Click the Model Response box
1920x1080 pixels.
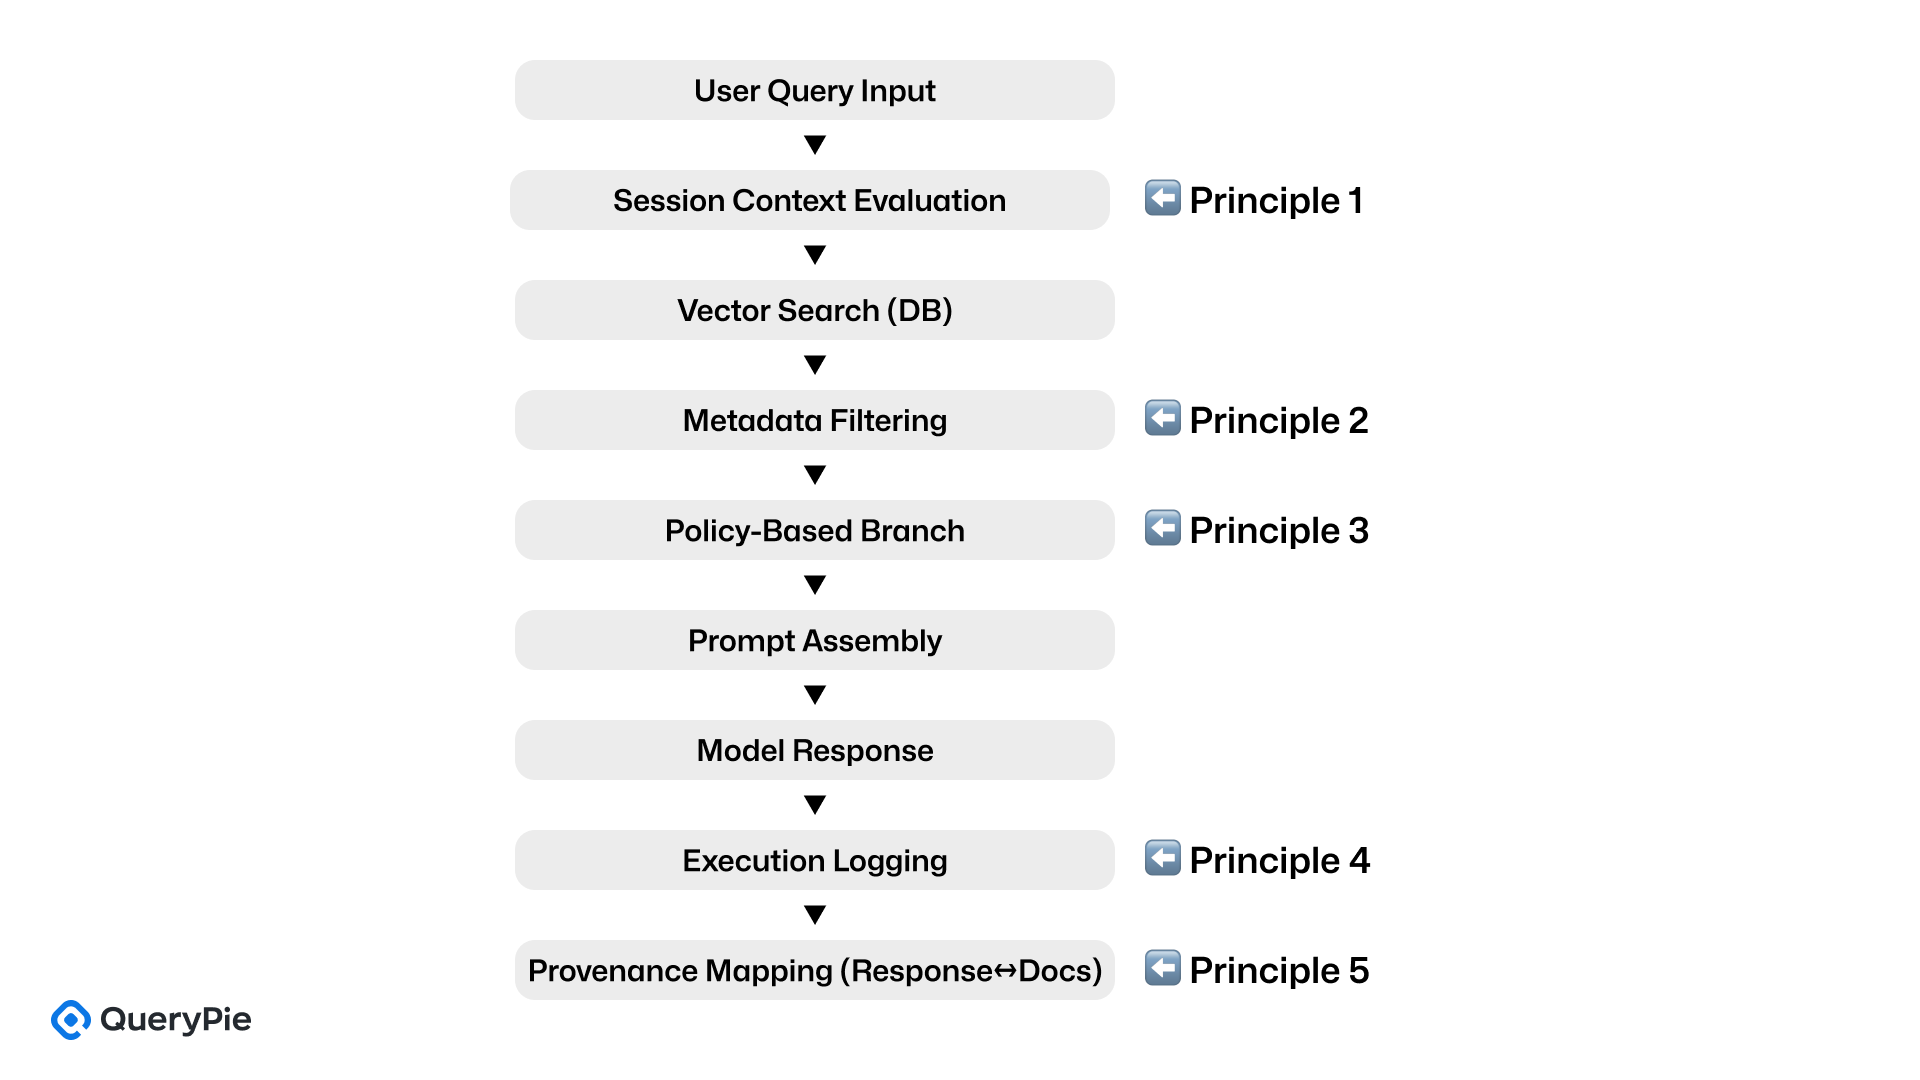click(815, 750)
